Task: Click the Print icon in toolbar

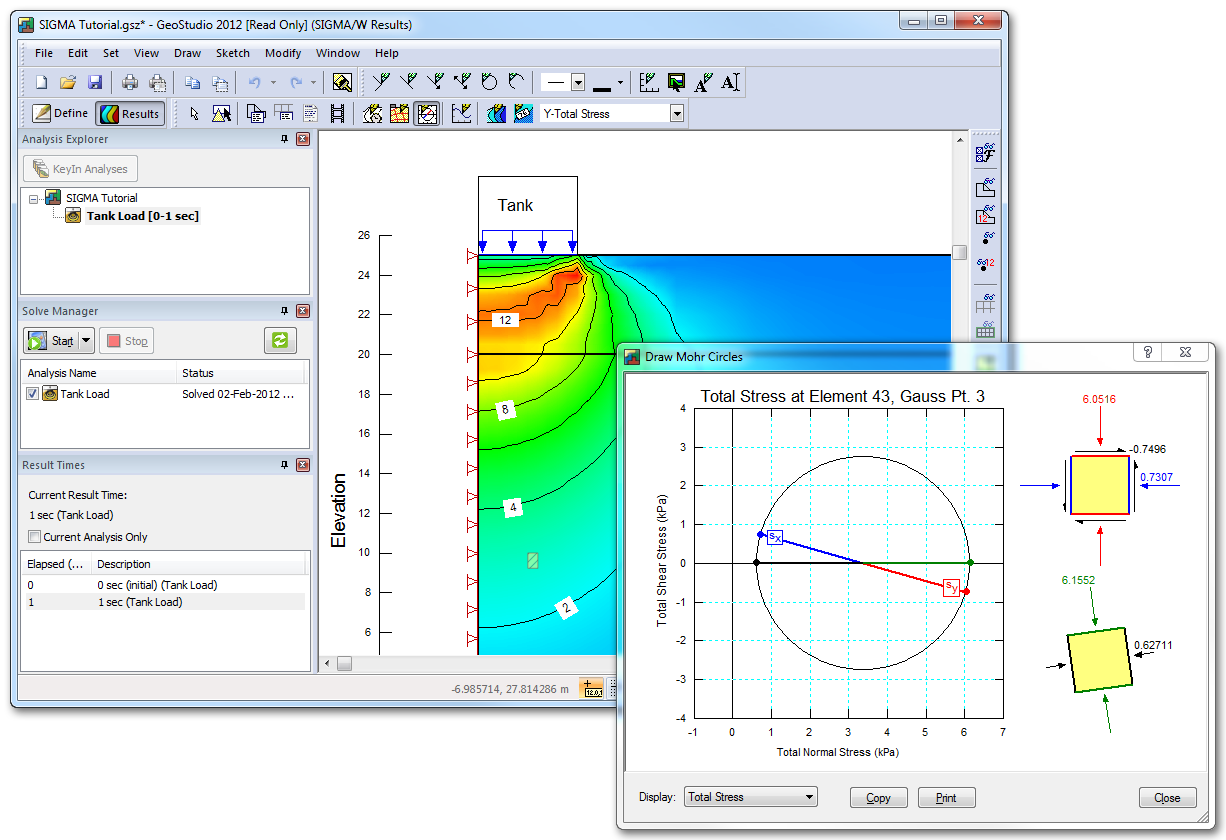Action: point(130,83)
